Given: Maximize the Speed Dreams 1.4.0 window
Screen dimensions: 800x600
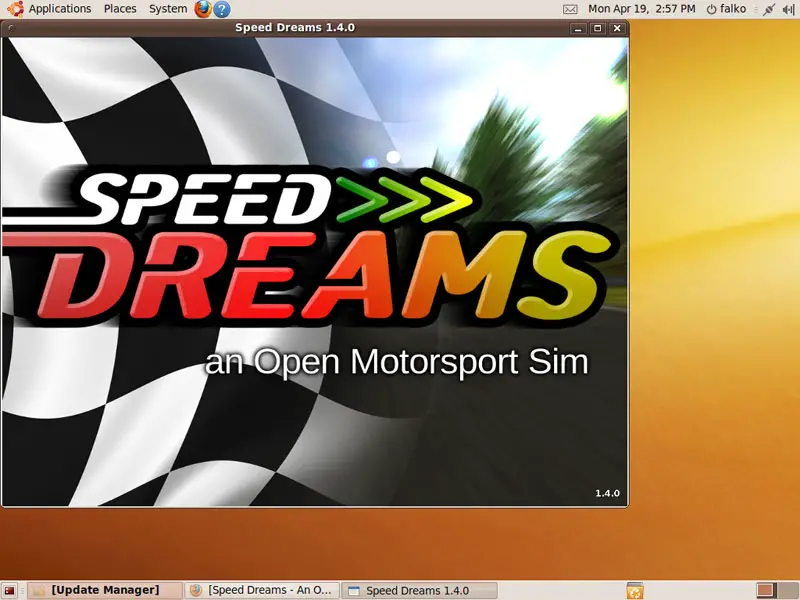Looking at the screenshot, I should (x=597, y=29).
